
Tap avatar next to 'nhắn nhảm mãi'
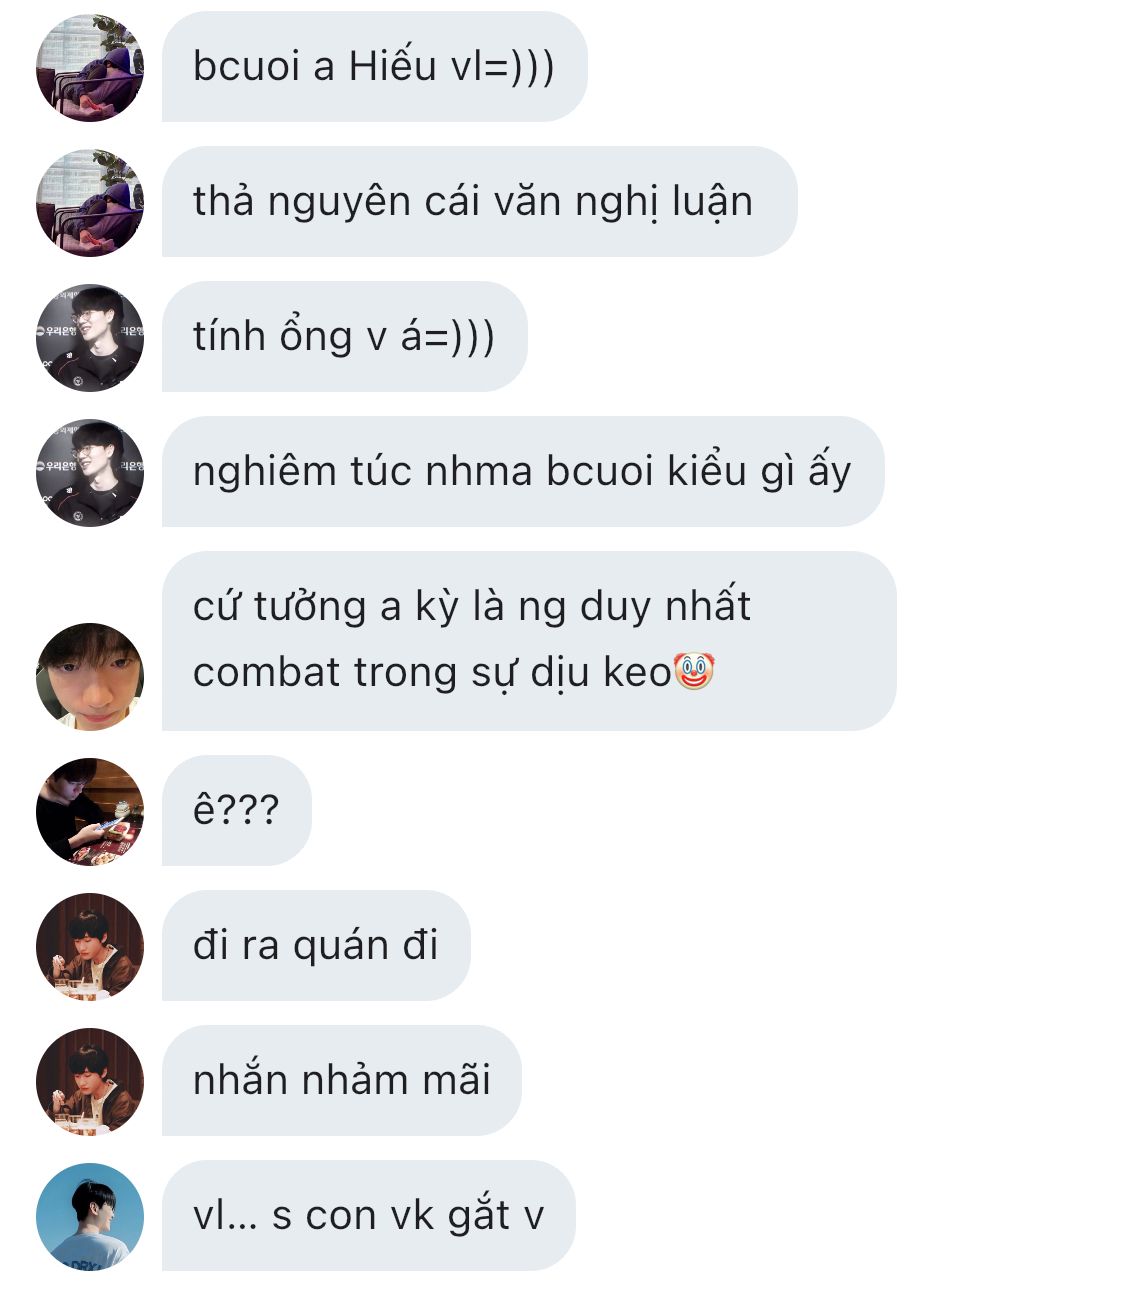(90, 1082)
